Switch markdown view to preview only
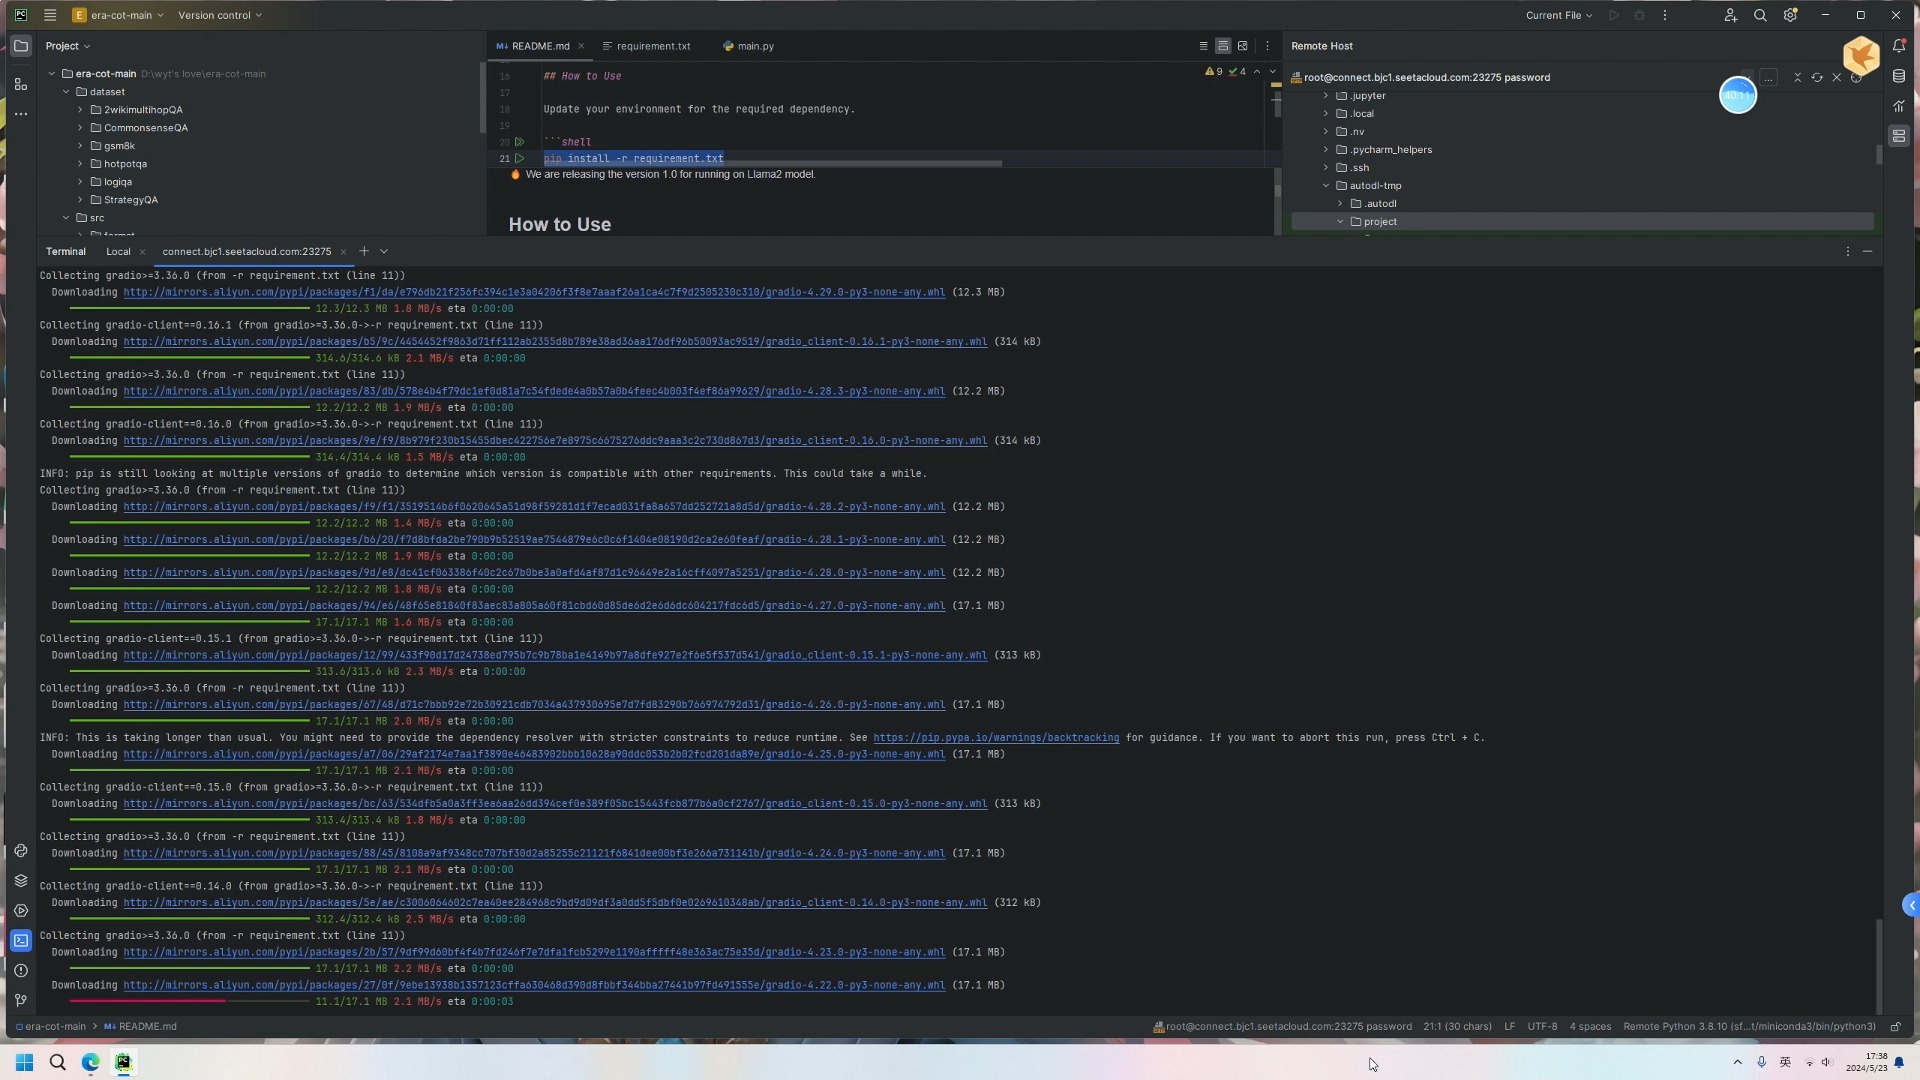The image size is (1920, 1080). (1243, 46)
